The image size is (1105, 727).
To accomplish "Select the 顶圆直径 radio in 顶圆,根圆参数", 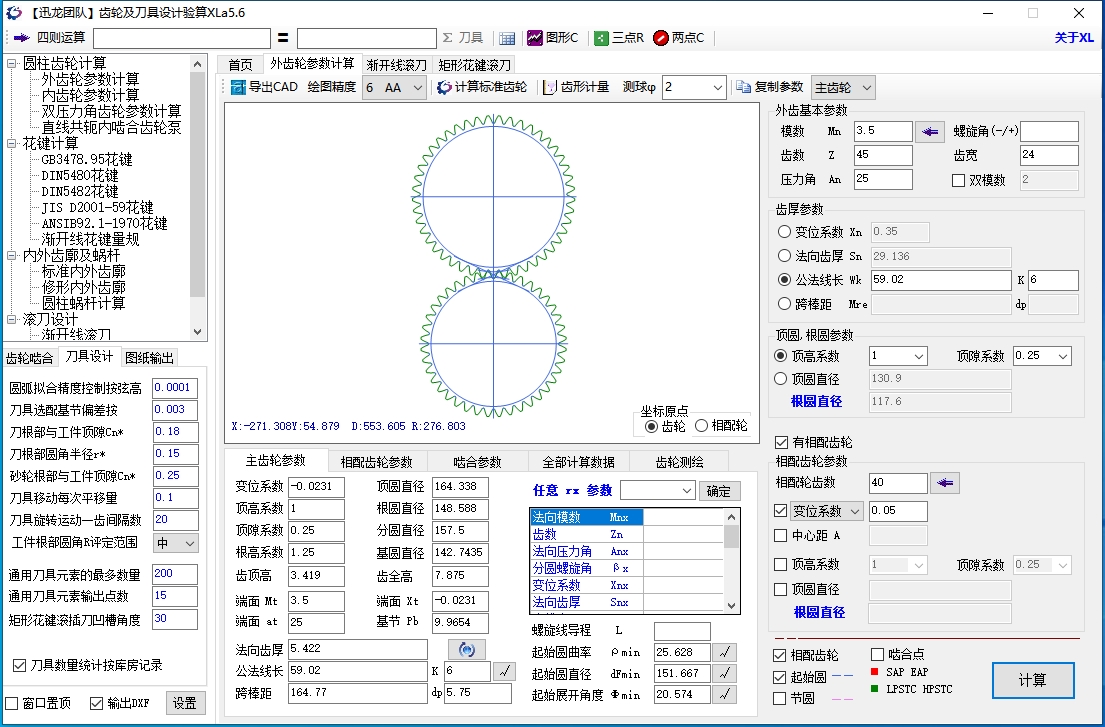I will (780, 379).
